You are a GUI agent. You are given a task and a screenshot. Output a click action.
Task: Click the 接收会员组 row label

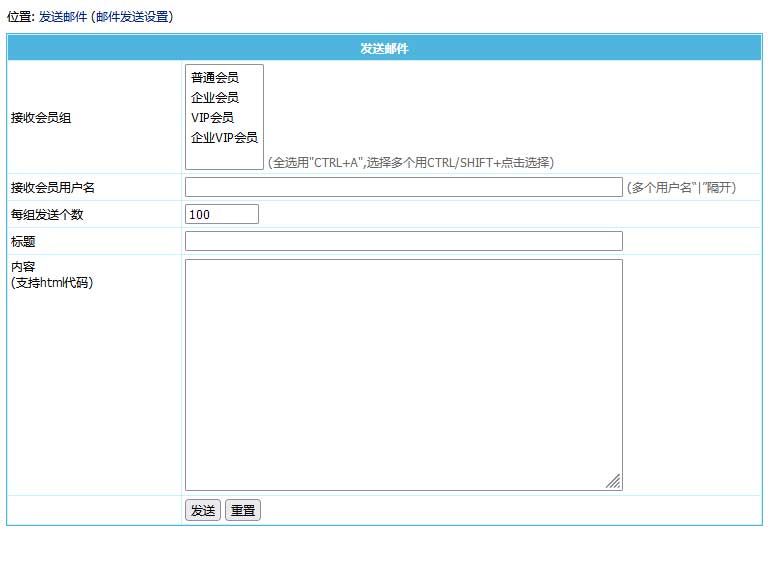(41, 118)
